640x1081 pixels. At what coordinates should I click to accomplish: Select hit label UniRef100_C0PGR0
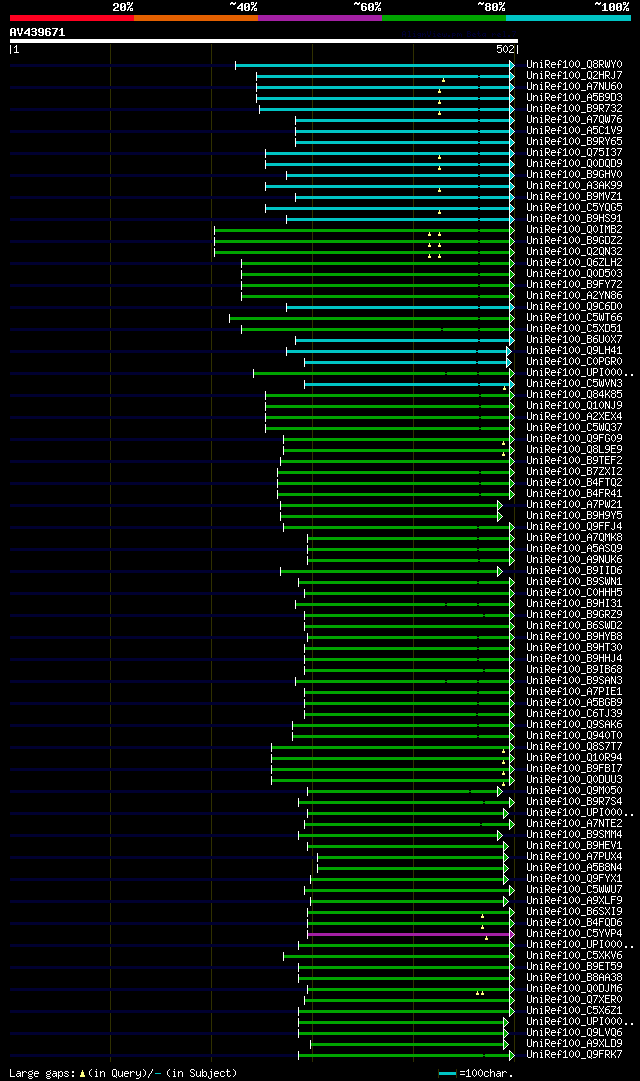tap(574, 362)
